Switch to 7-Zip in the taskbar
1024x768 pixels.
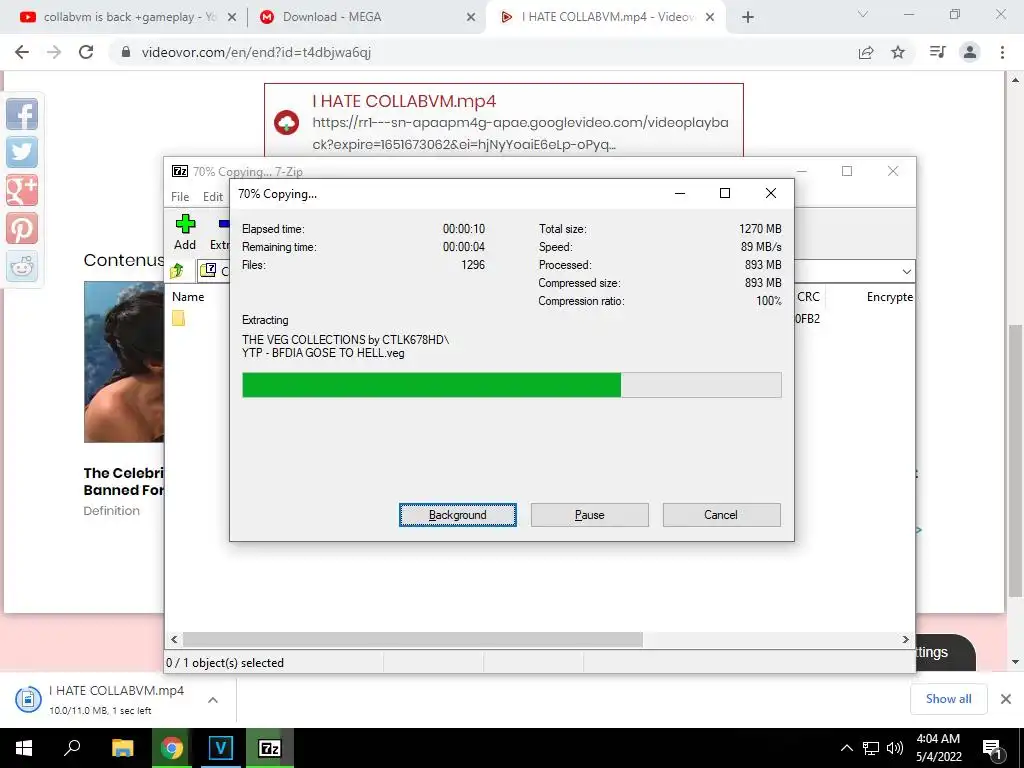click(270, 748)
